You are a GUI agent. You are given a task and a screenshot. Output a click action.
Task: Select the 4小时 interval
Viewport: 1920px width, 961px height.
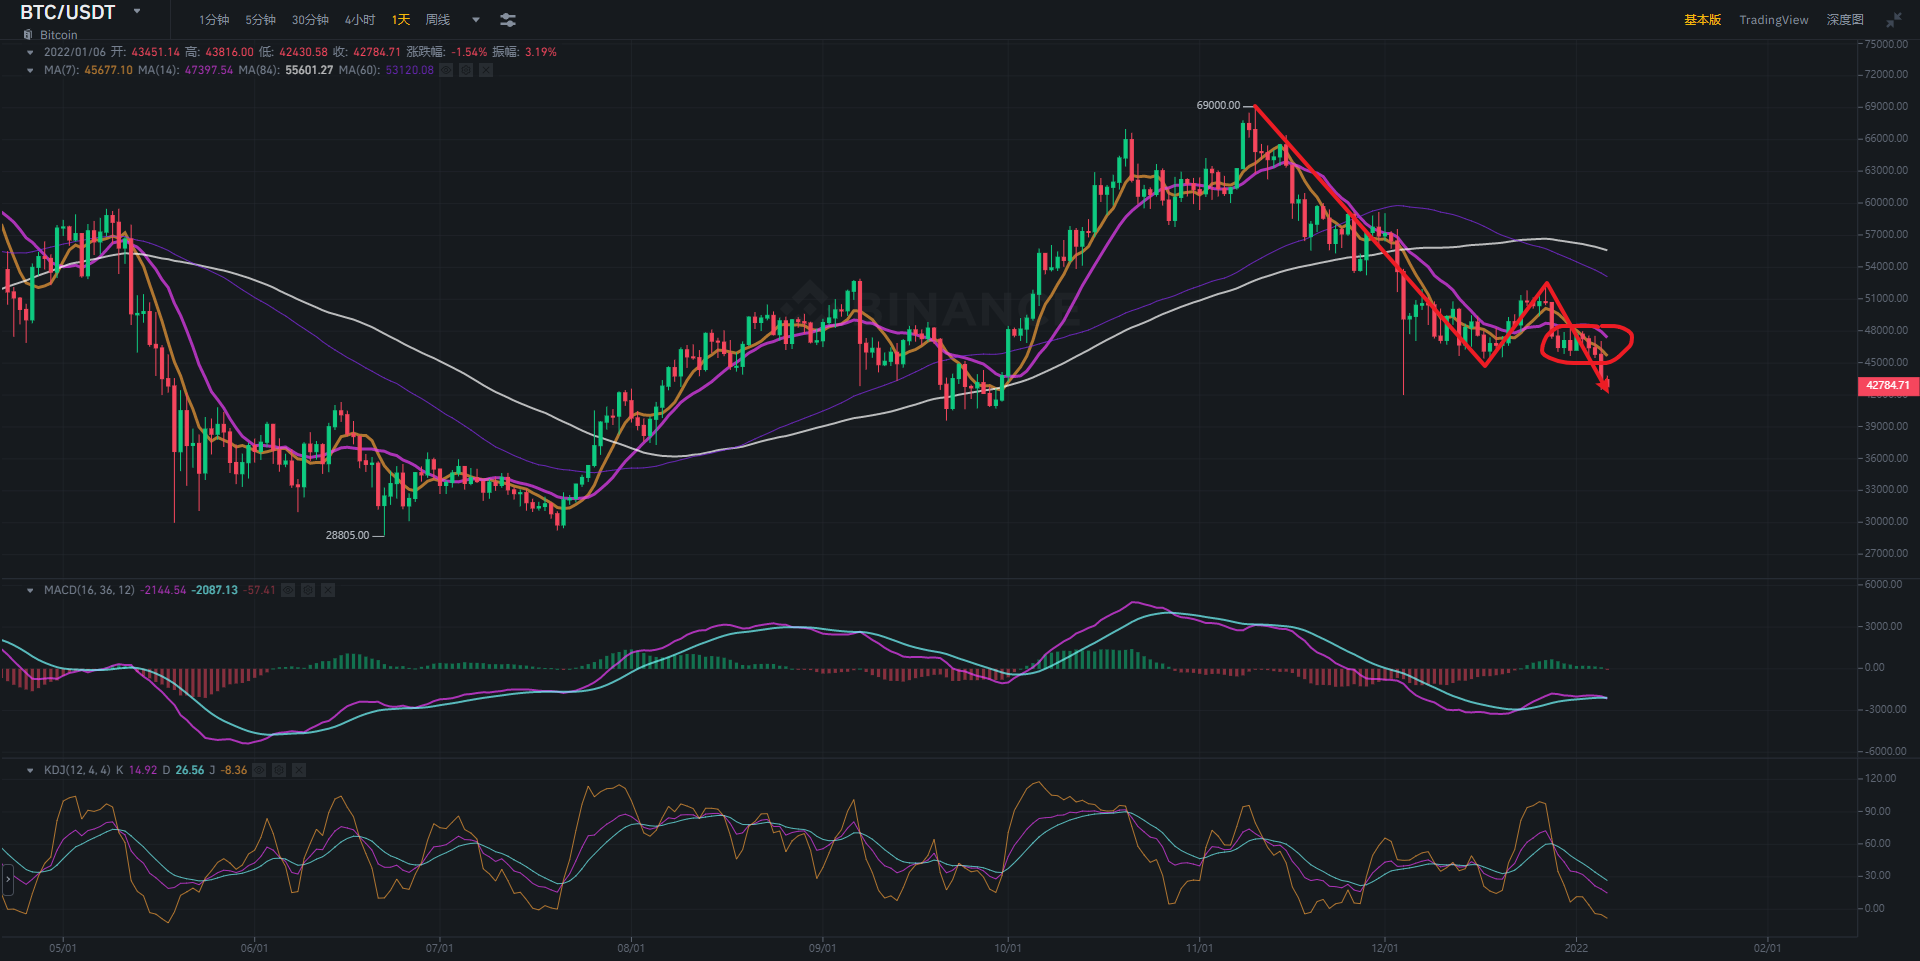(x=360, y=20)
